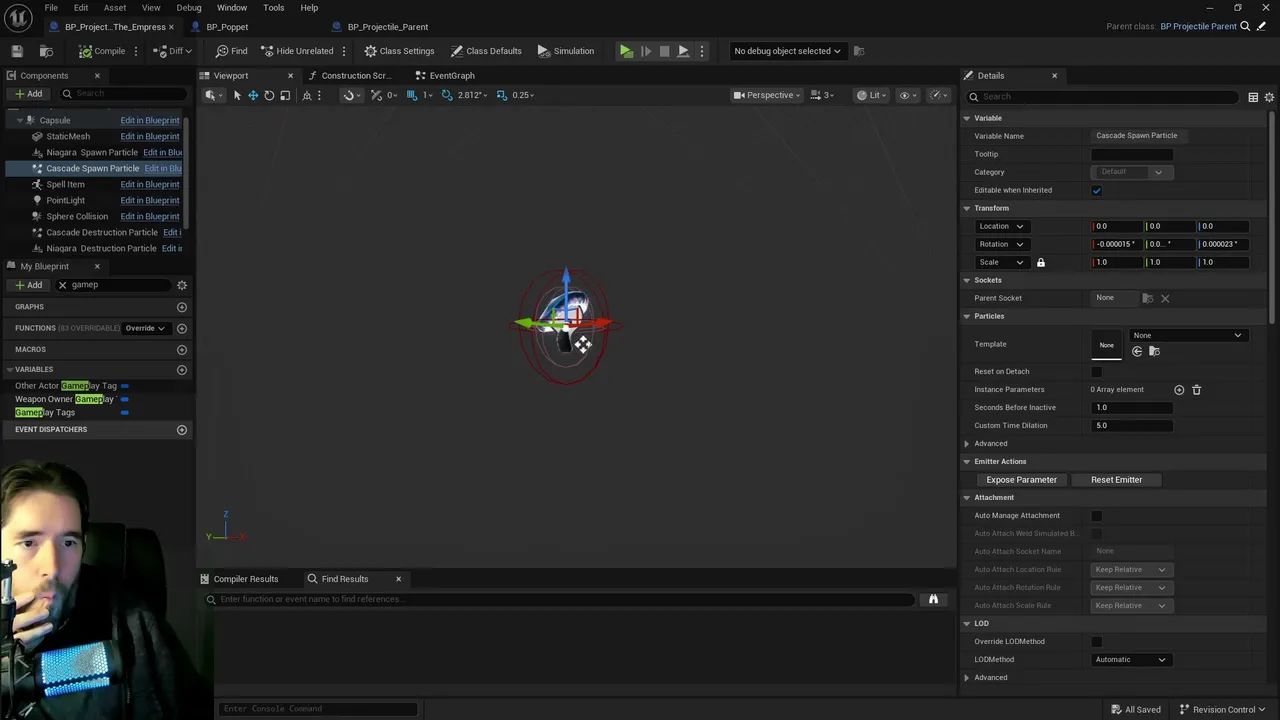Screen dimensions: 1280x720
Task: Select the StaticMesh component
Action: tap(68, 136)
